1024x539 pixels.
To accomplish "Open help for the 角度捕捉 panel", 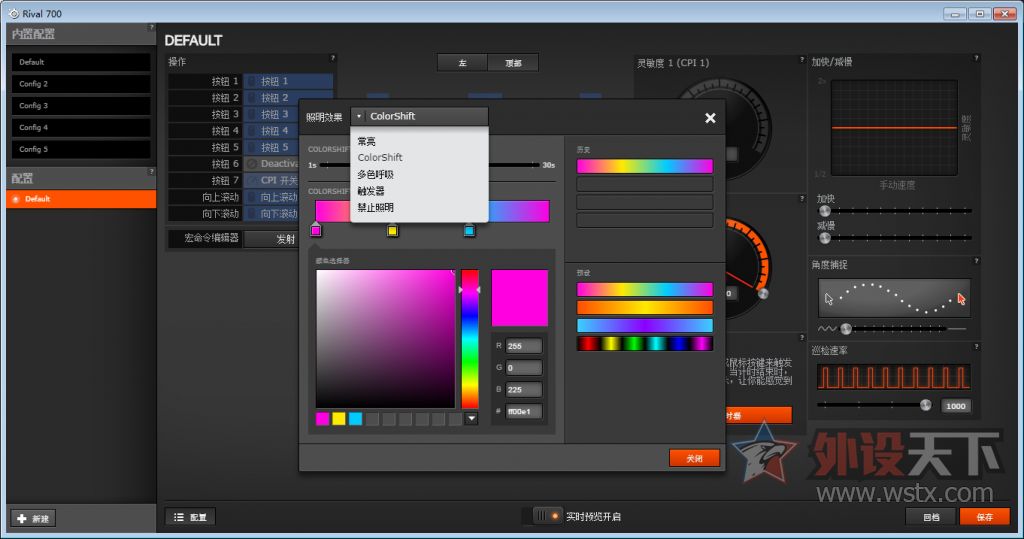I will pos(976,261).
